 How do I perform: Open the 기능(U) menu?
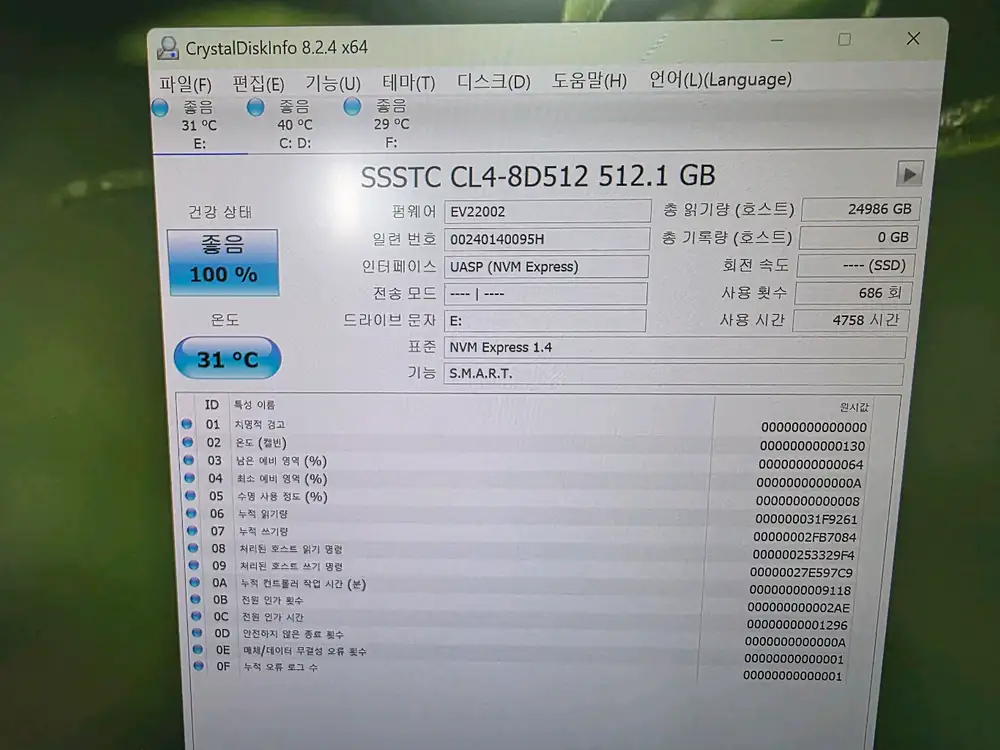[x=333, y=83]
